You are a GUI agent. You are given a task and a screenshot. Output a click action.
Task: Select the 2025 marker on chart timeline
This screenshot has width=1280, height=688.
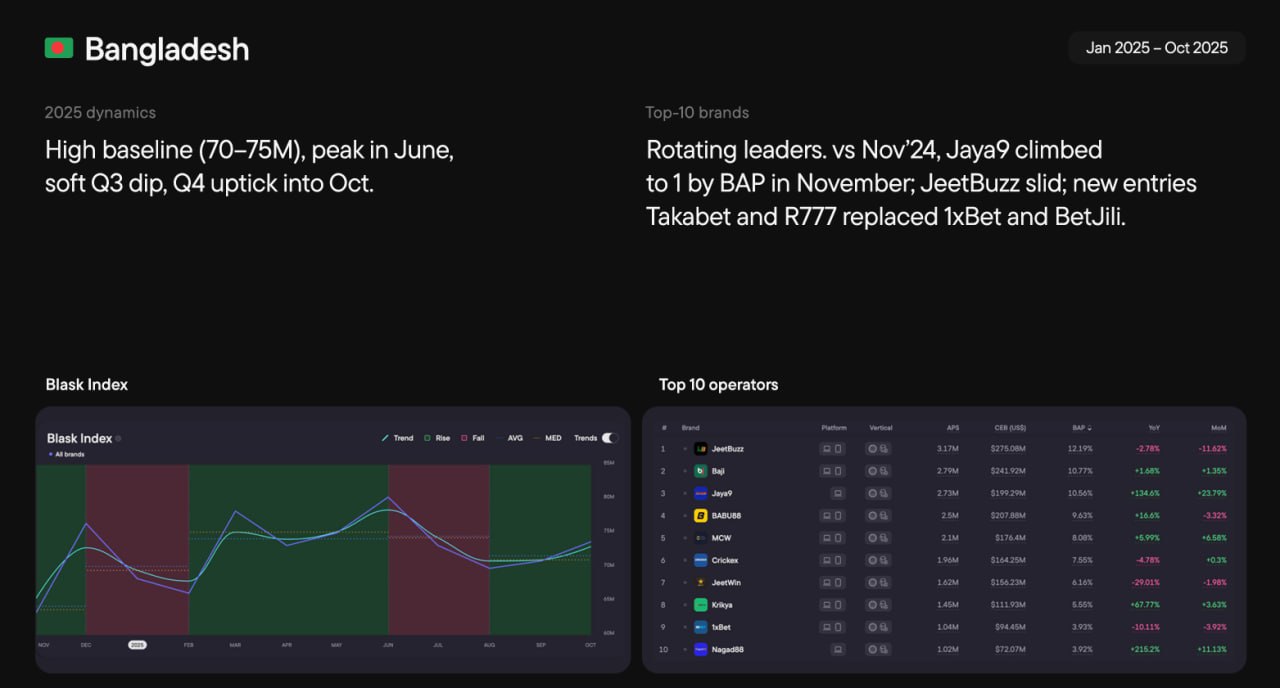137,645
